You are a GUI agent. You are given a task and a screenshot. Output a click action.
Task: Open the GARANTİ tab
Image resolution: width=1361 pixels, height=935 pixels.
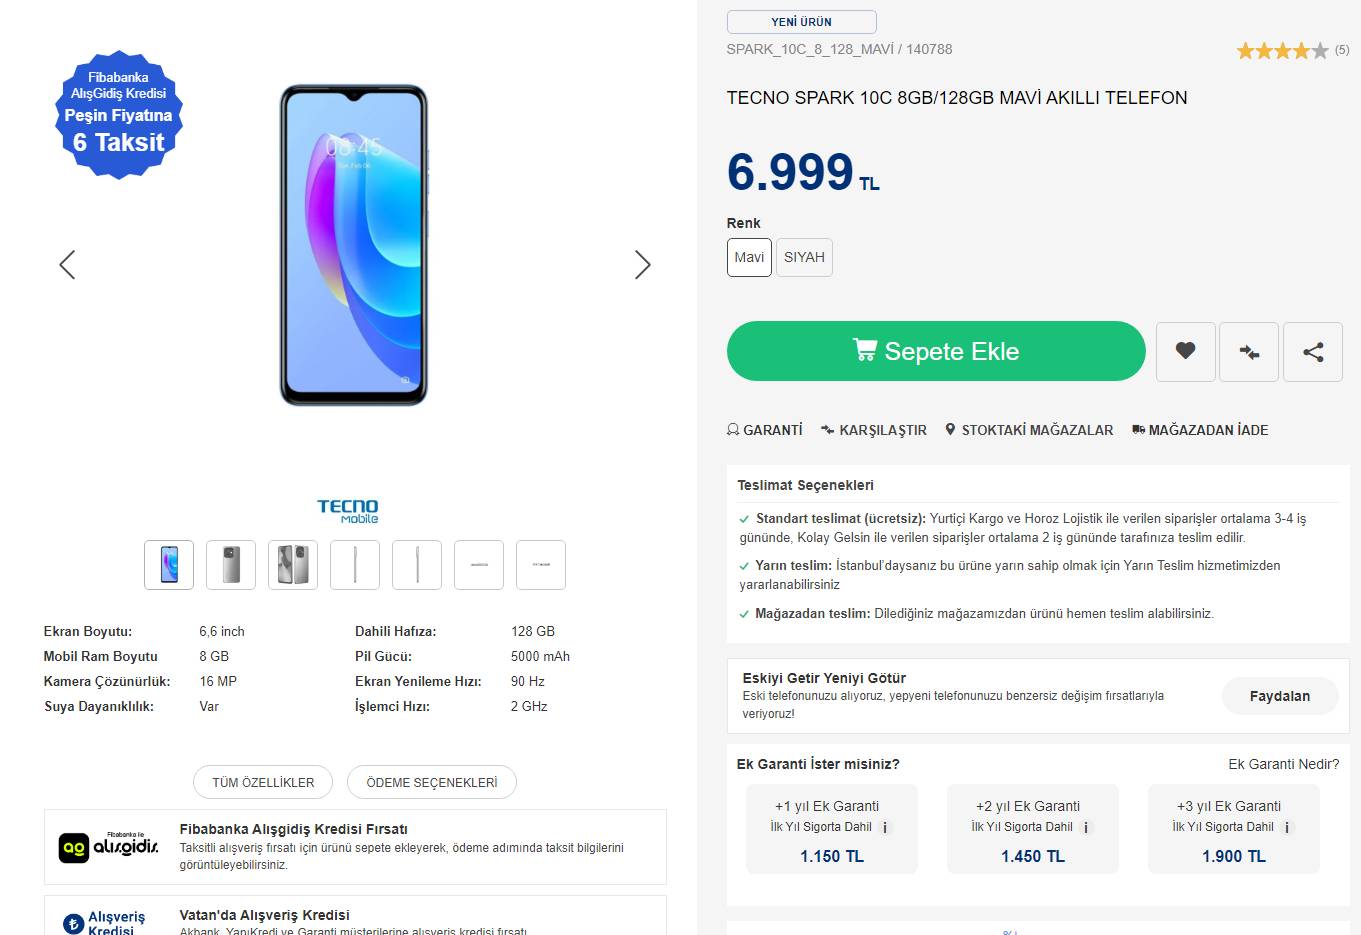click(x=765, y=430)
